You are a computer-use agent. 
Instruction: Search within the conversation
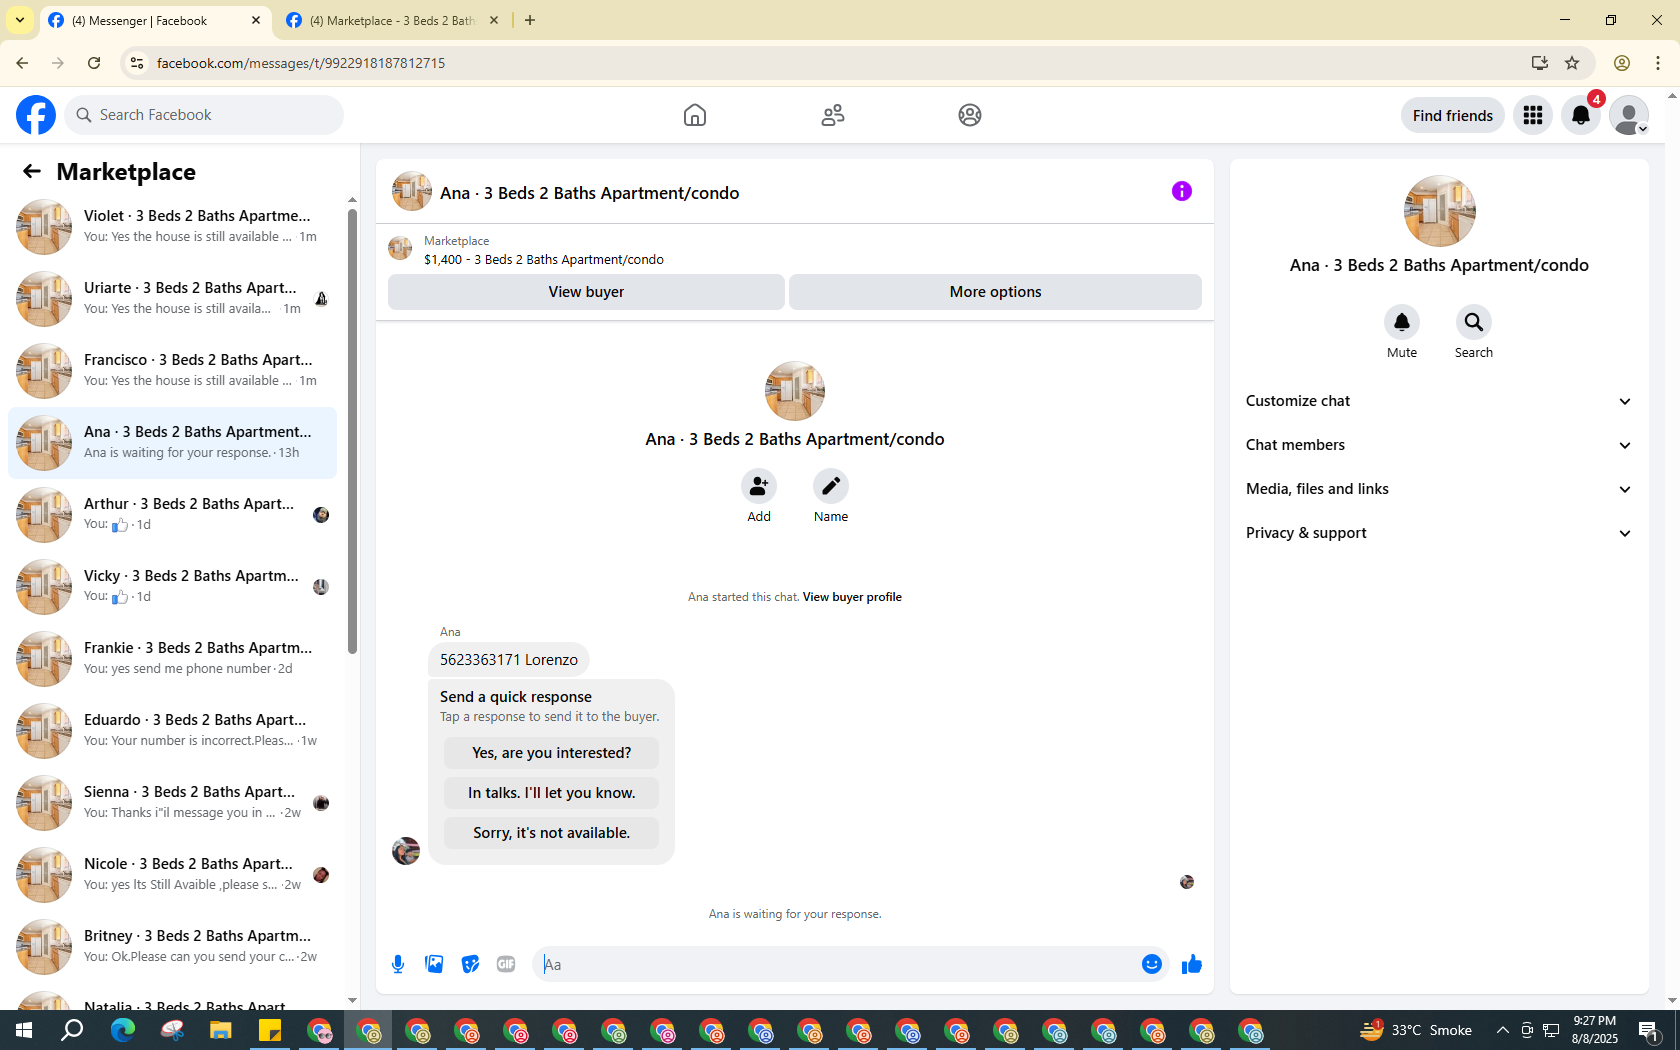point(1474,322)
